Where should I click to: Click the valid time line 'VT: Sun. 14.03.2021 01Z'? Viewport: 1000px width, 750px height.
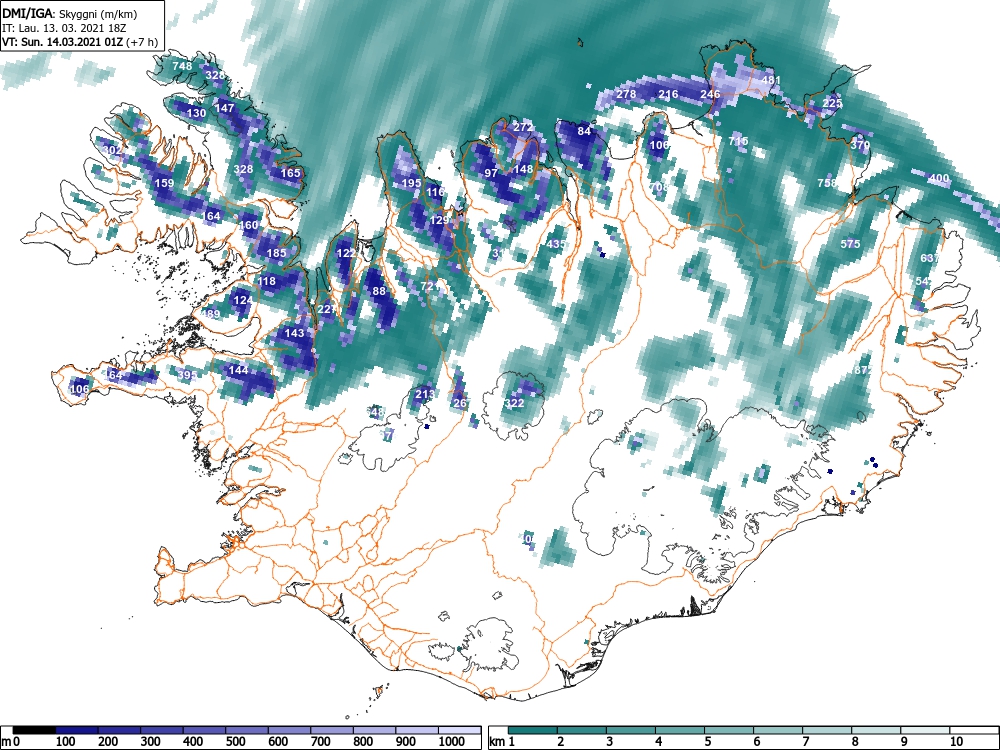coord(63,42)
